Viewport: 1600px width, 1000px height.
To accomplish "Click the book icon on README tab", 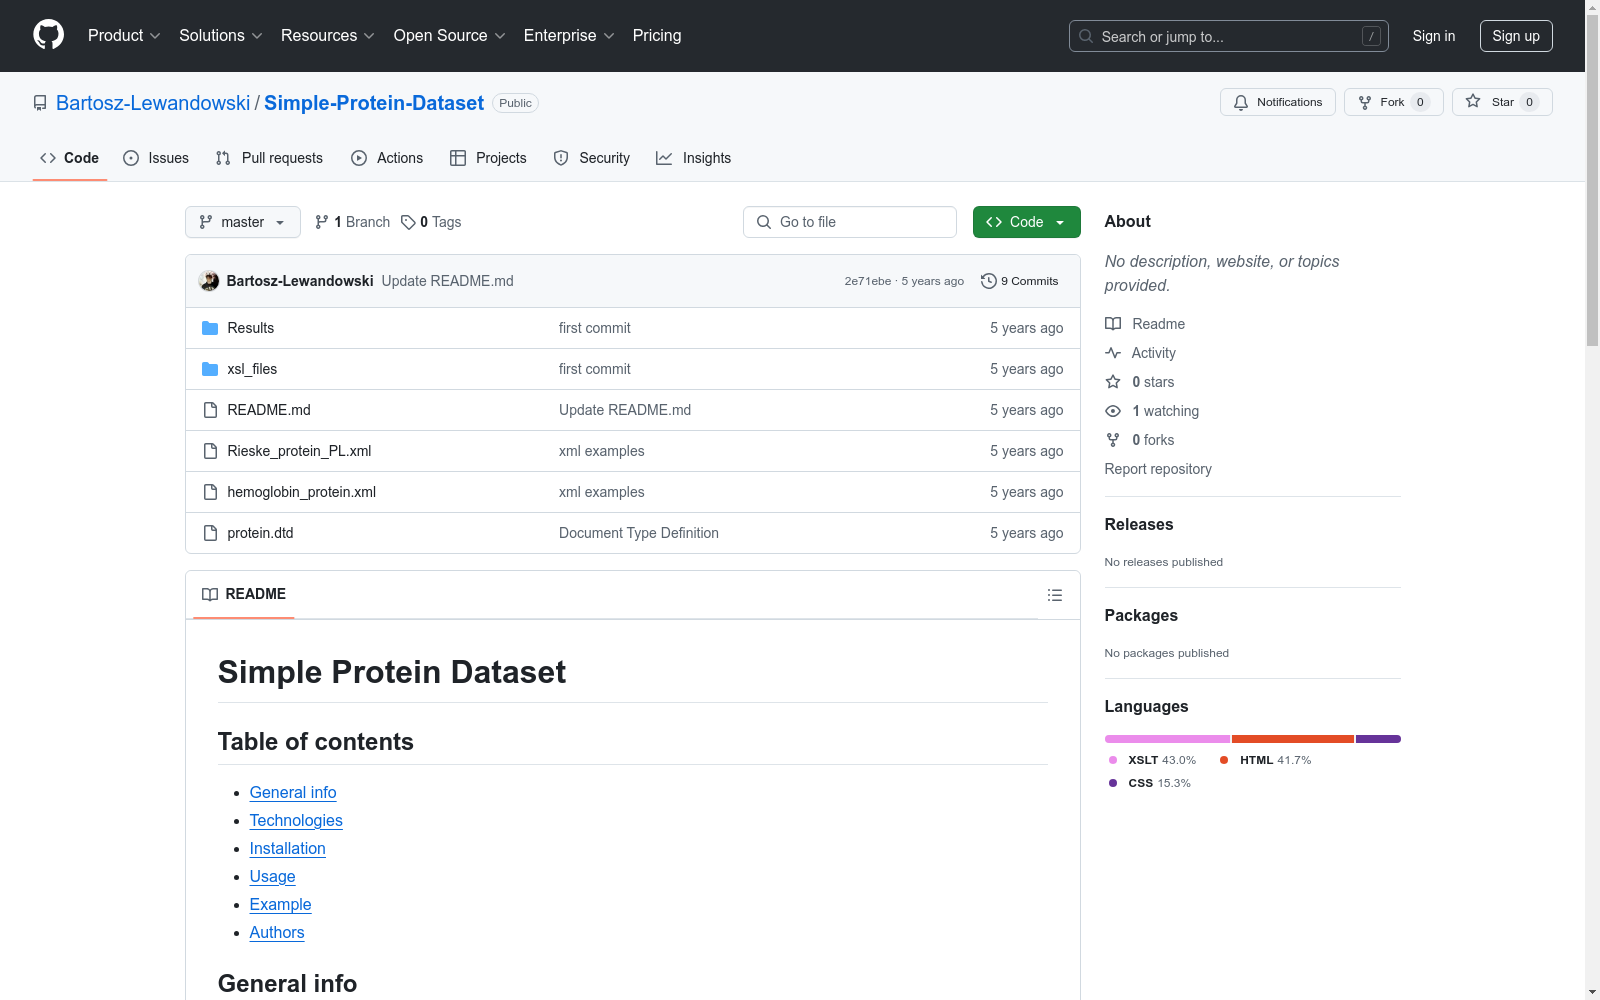I will 210,594.
